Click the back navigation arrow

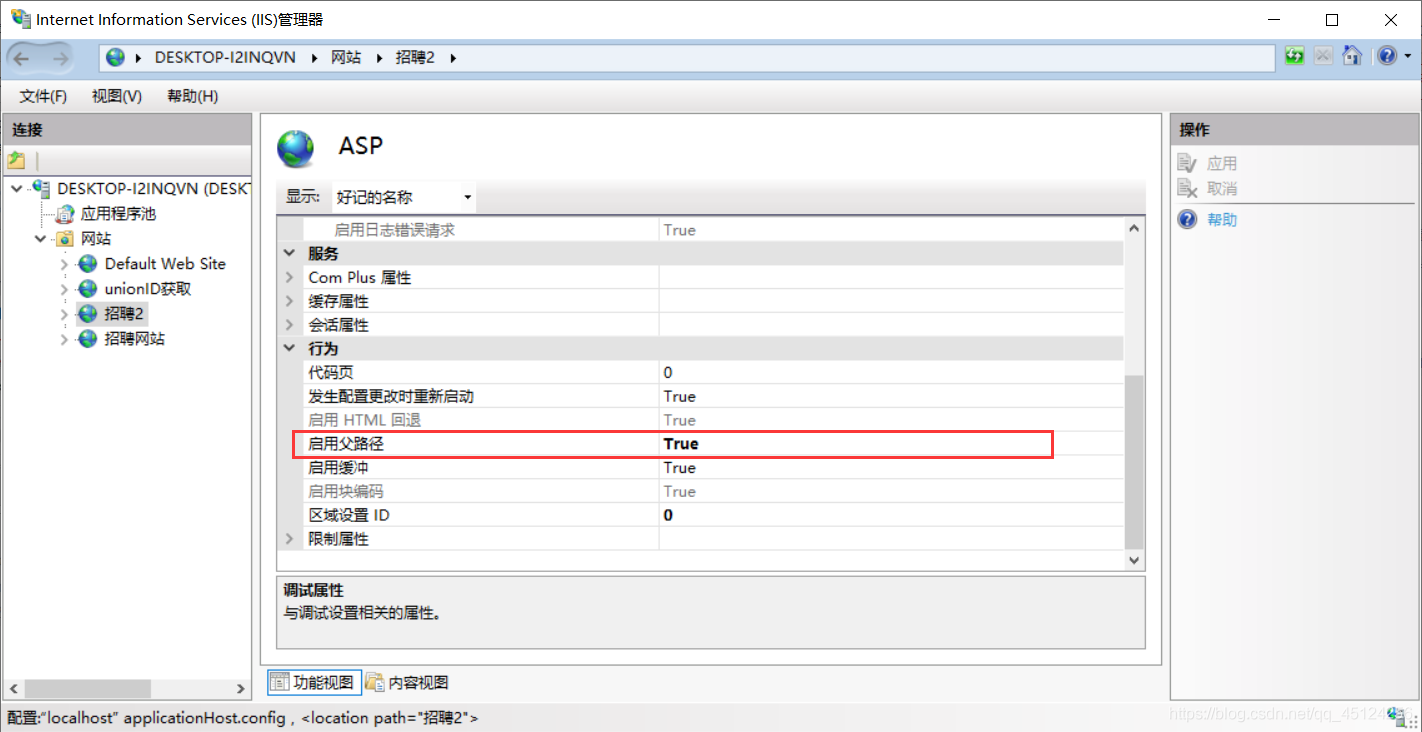tap(22, 58)
